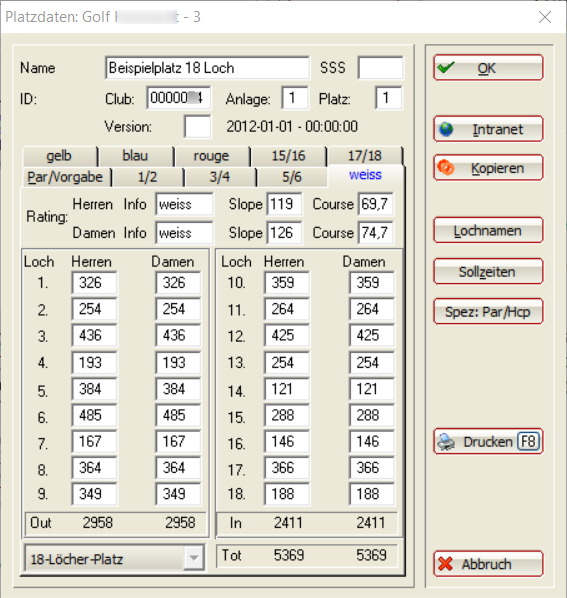Click the course Name text field
This screenshot has width=567, height=598.
tap(207, 68)
